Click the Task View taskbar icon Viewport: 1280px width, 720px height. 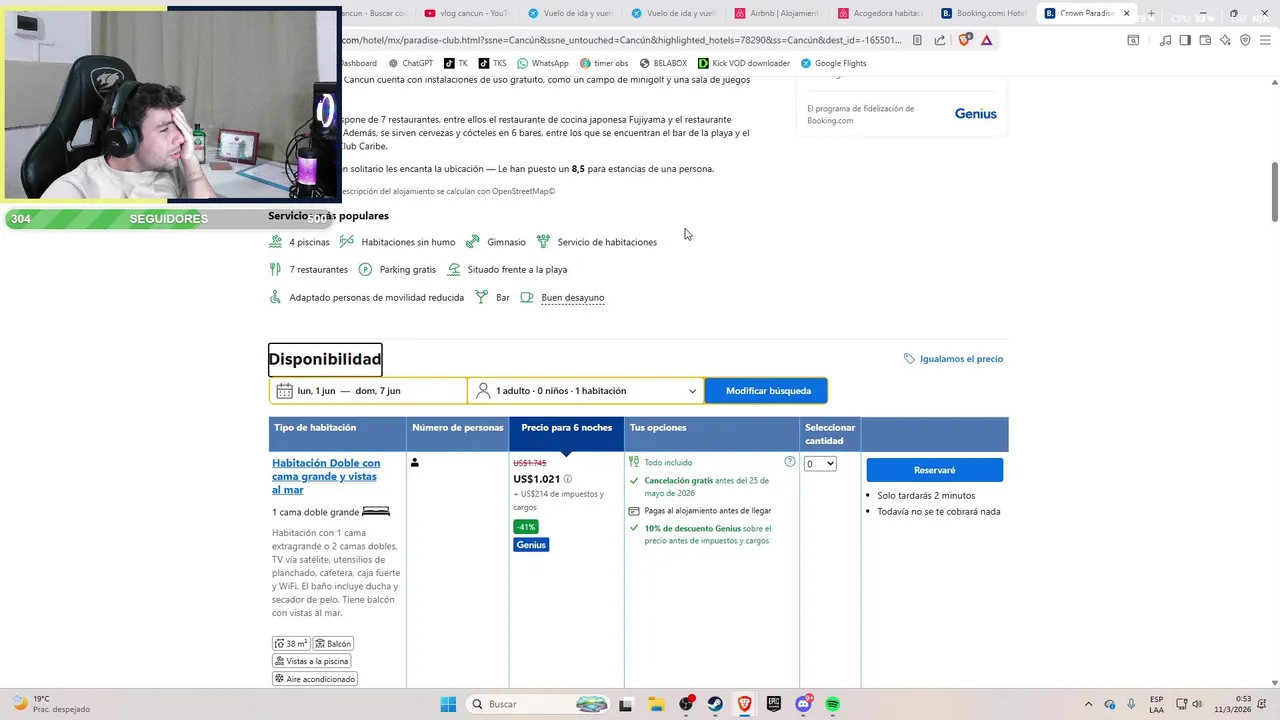(x=626, y=704)
